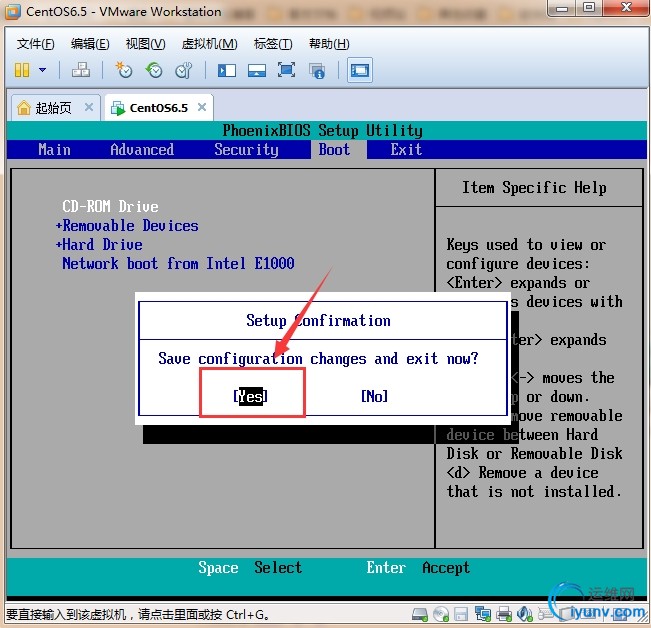Open the 编辑(E) menu
The width and height of the screenshot is (651, 628).
90,44
